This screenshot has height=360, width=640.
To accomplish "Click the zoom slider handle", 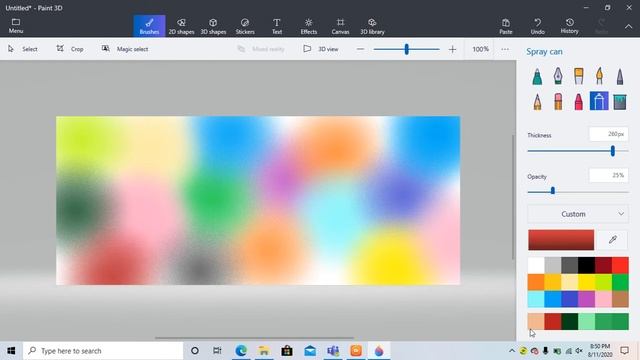I will coord(407,49).
